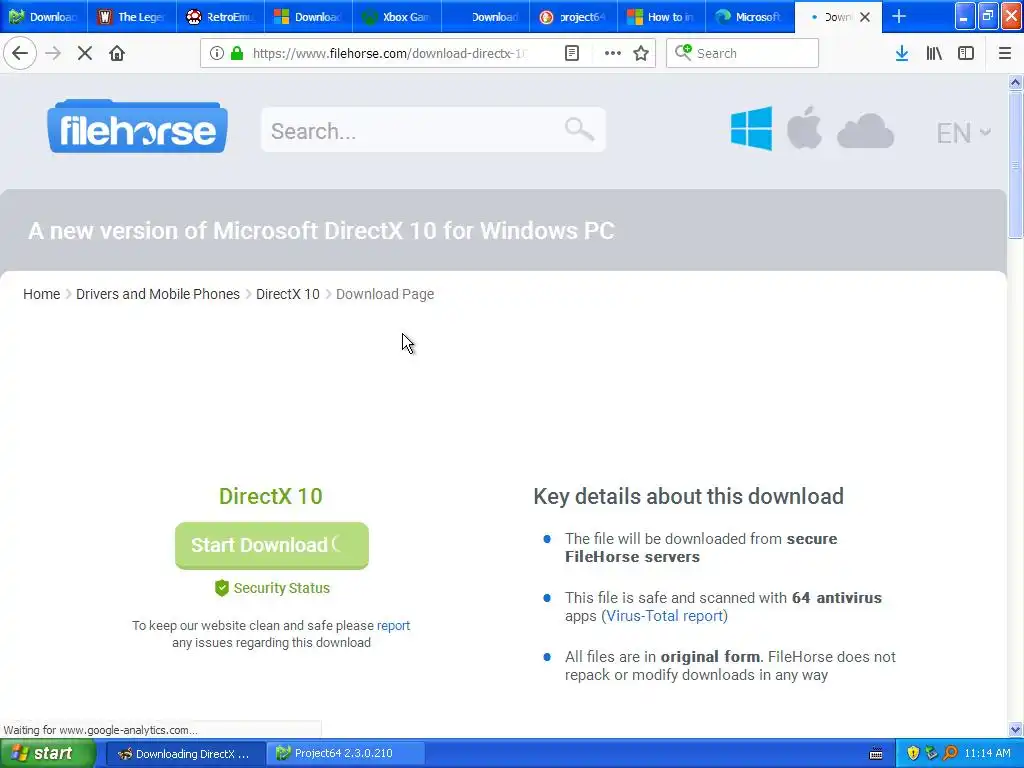This screenshot has height=768, width=1024.
Task: Click the vertical scrollbar up arrow
Action: click(x=1015, y=82)
